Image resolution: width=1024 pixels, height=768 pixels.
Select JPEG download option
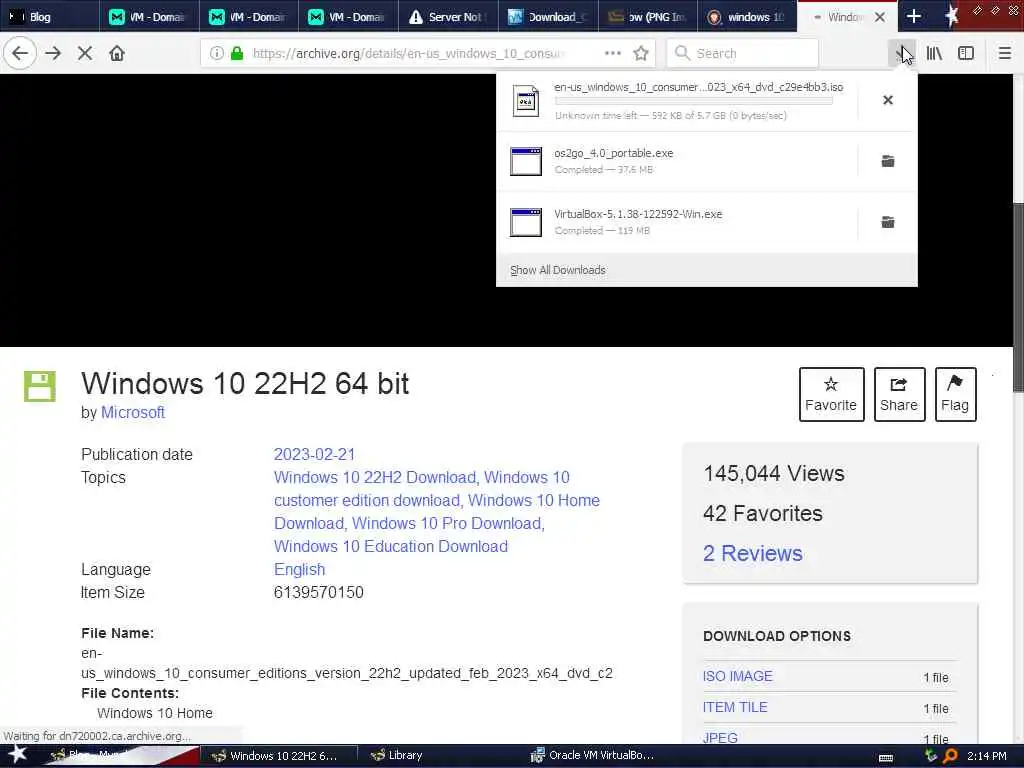coord(720,738)
